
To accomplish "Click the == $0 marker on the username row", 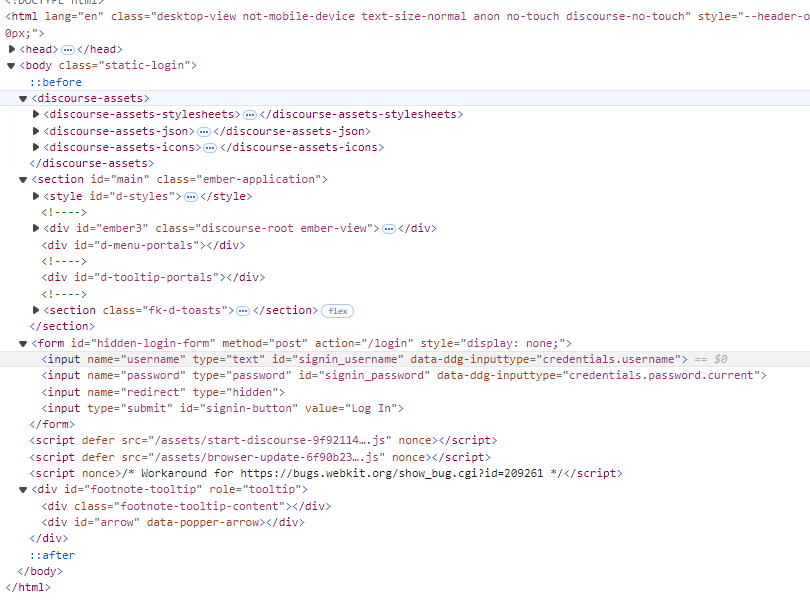I will coord(711,359).
